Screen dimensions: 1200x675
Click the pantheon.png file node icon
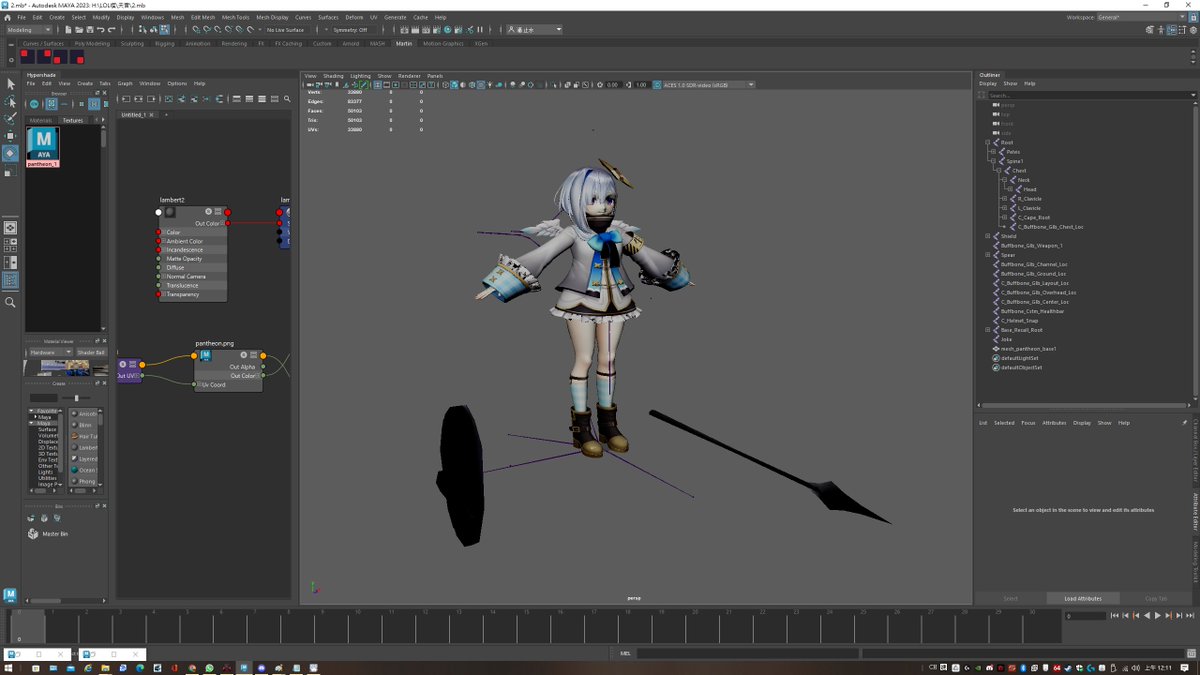[206, 354]
